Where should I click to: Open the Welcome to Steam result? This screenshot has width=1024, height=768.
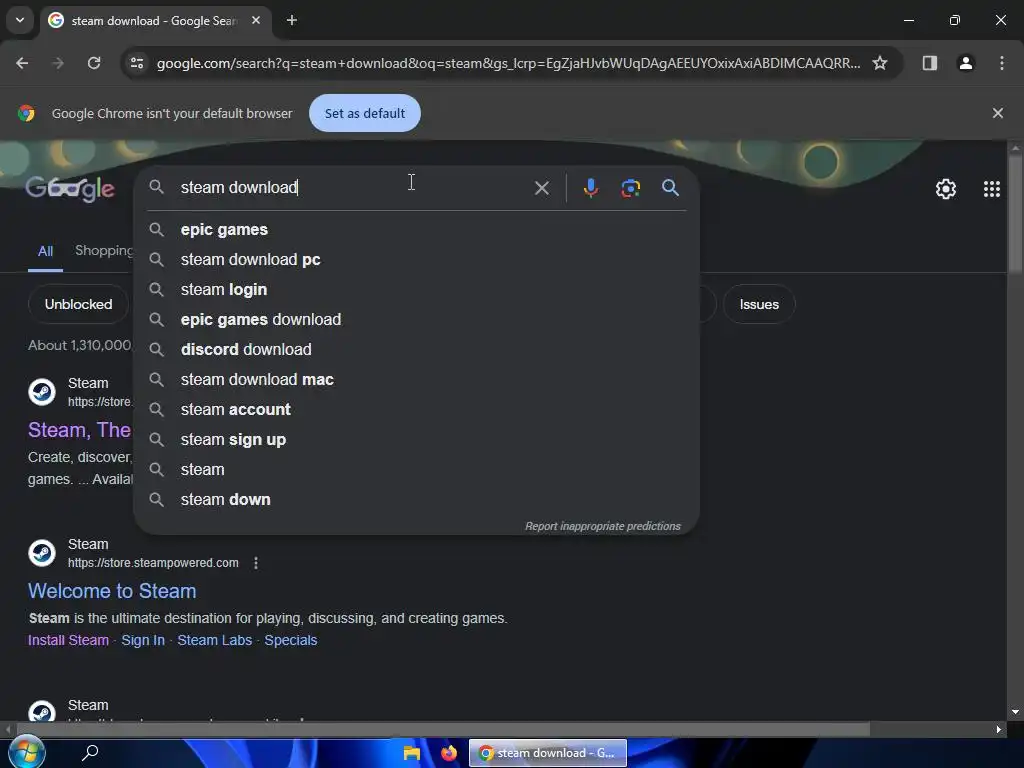click(x=112, y=591)
